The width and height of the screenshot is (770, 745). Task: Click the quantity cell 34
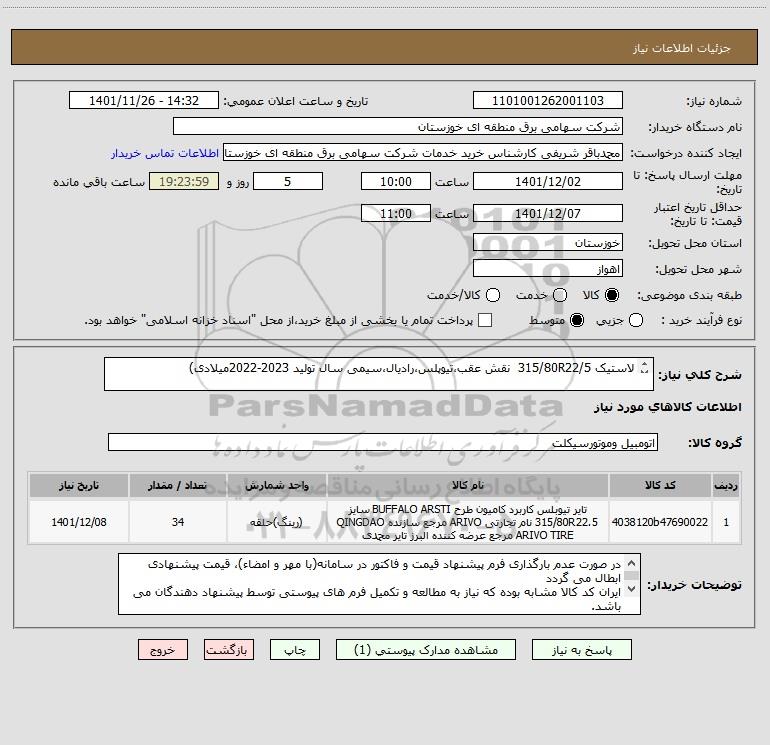click(178, 522)
